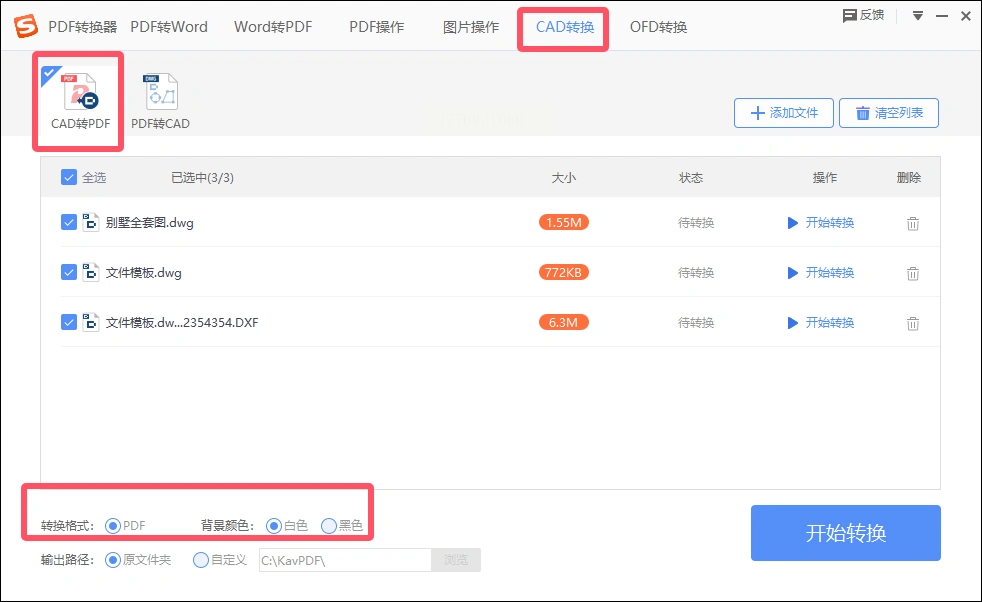
Task: Click the 已选中(3/3) selection count
Action: coord(202,177)
